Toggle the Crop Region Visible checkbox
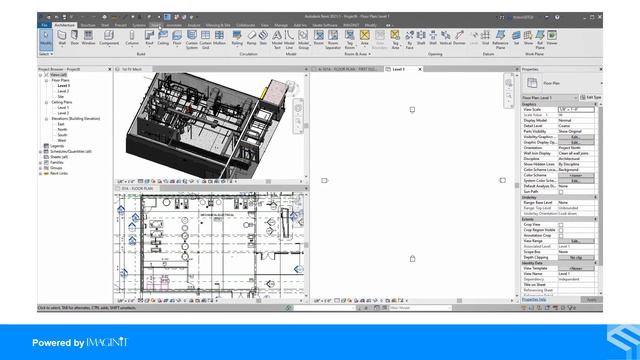Viewport: 640px width, 360px height. coord(561,230)
